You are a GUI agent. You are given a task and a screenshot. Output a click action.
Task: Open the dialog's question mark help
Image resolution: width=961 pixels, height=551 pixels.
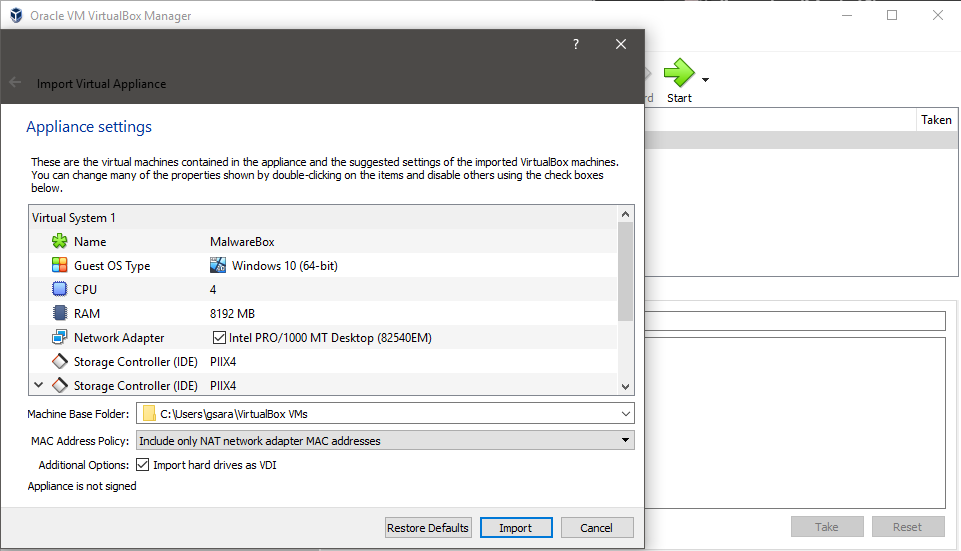(576, 44)
